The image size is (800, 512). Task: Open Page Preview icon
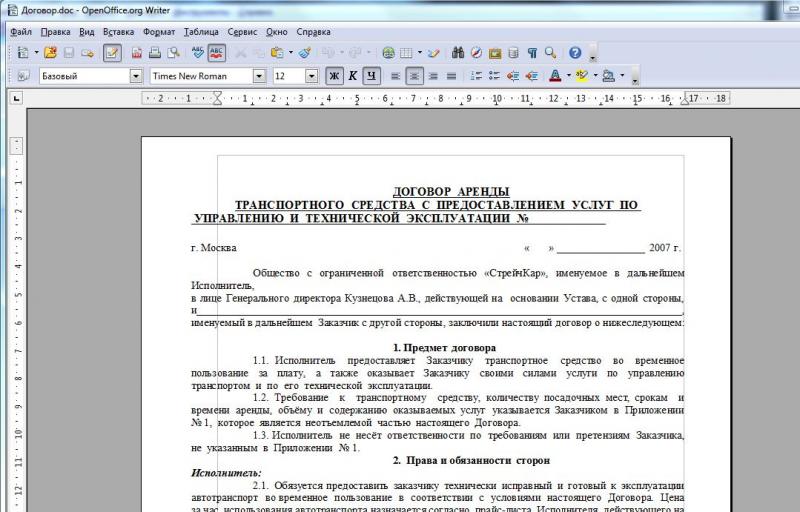click(174, 53)
